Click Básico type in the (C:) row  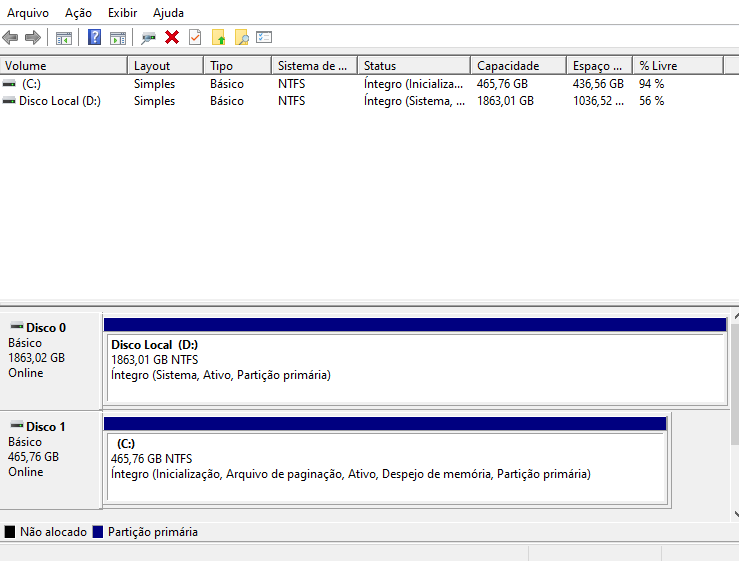coord(227,84)
